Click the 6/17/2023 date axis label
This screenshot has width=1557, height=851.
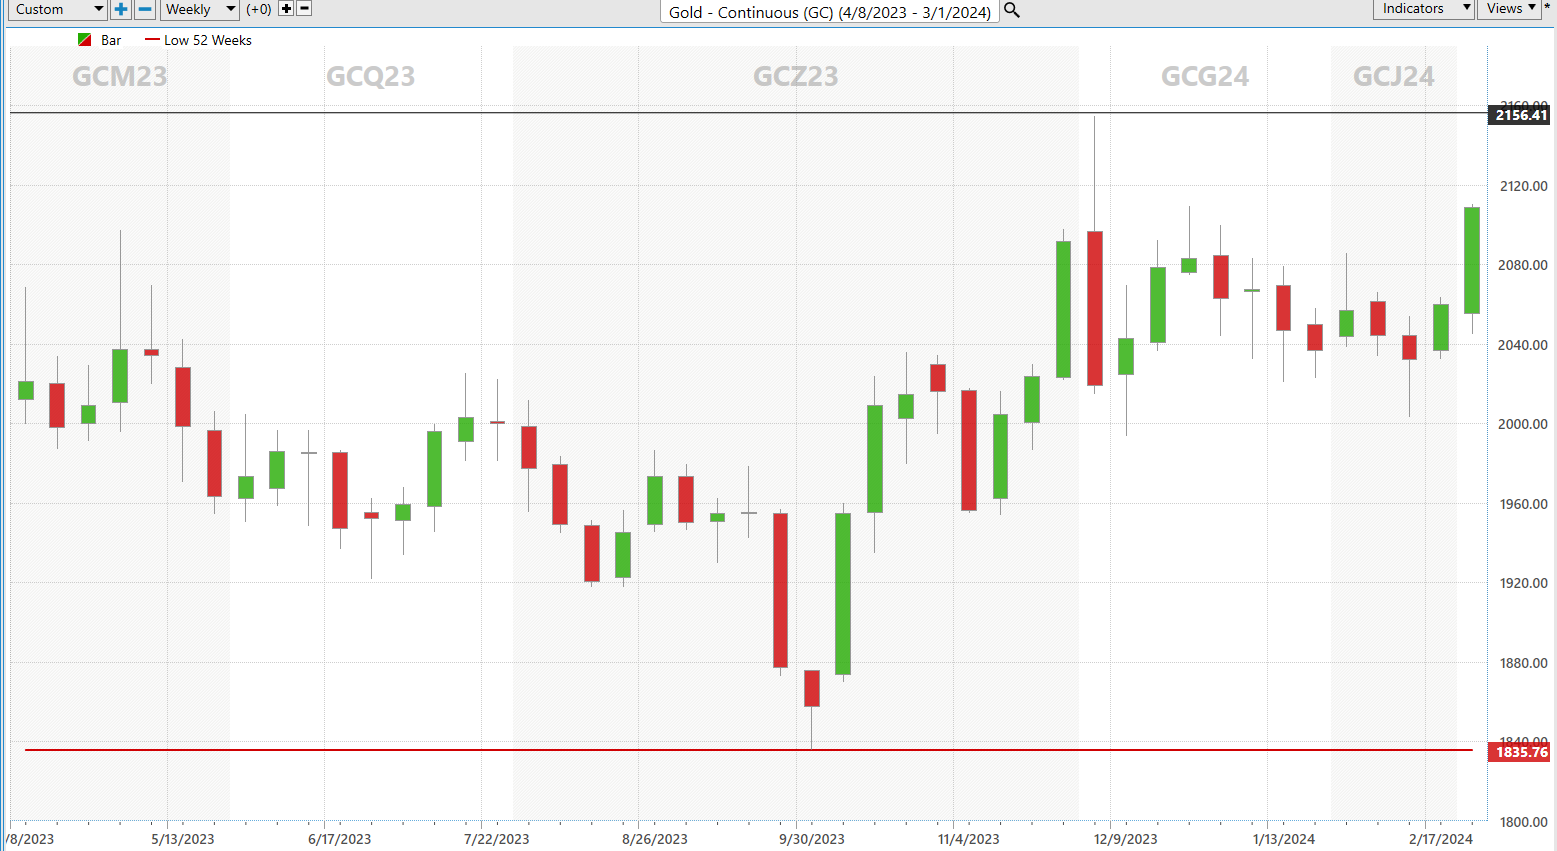tap(340, 839)
